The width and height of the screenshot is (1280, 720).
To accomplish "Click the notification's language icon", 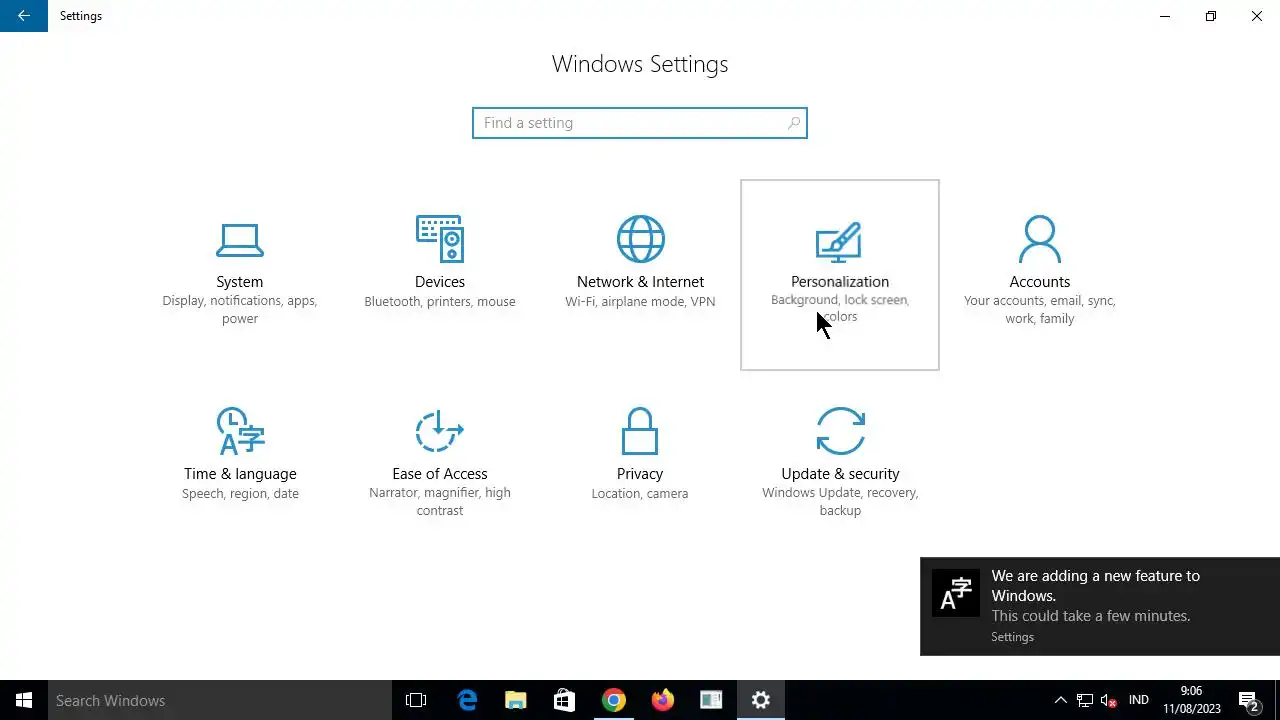I will [x=956, y=593].
